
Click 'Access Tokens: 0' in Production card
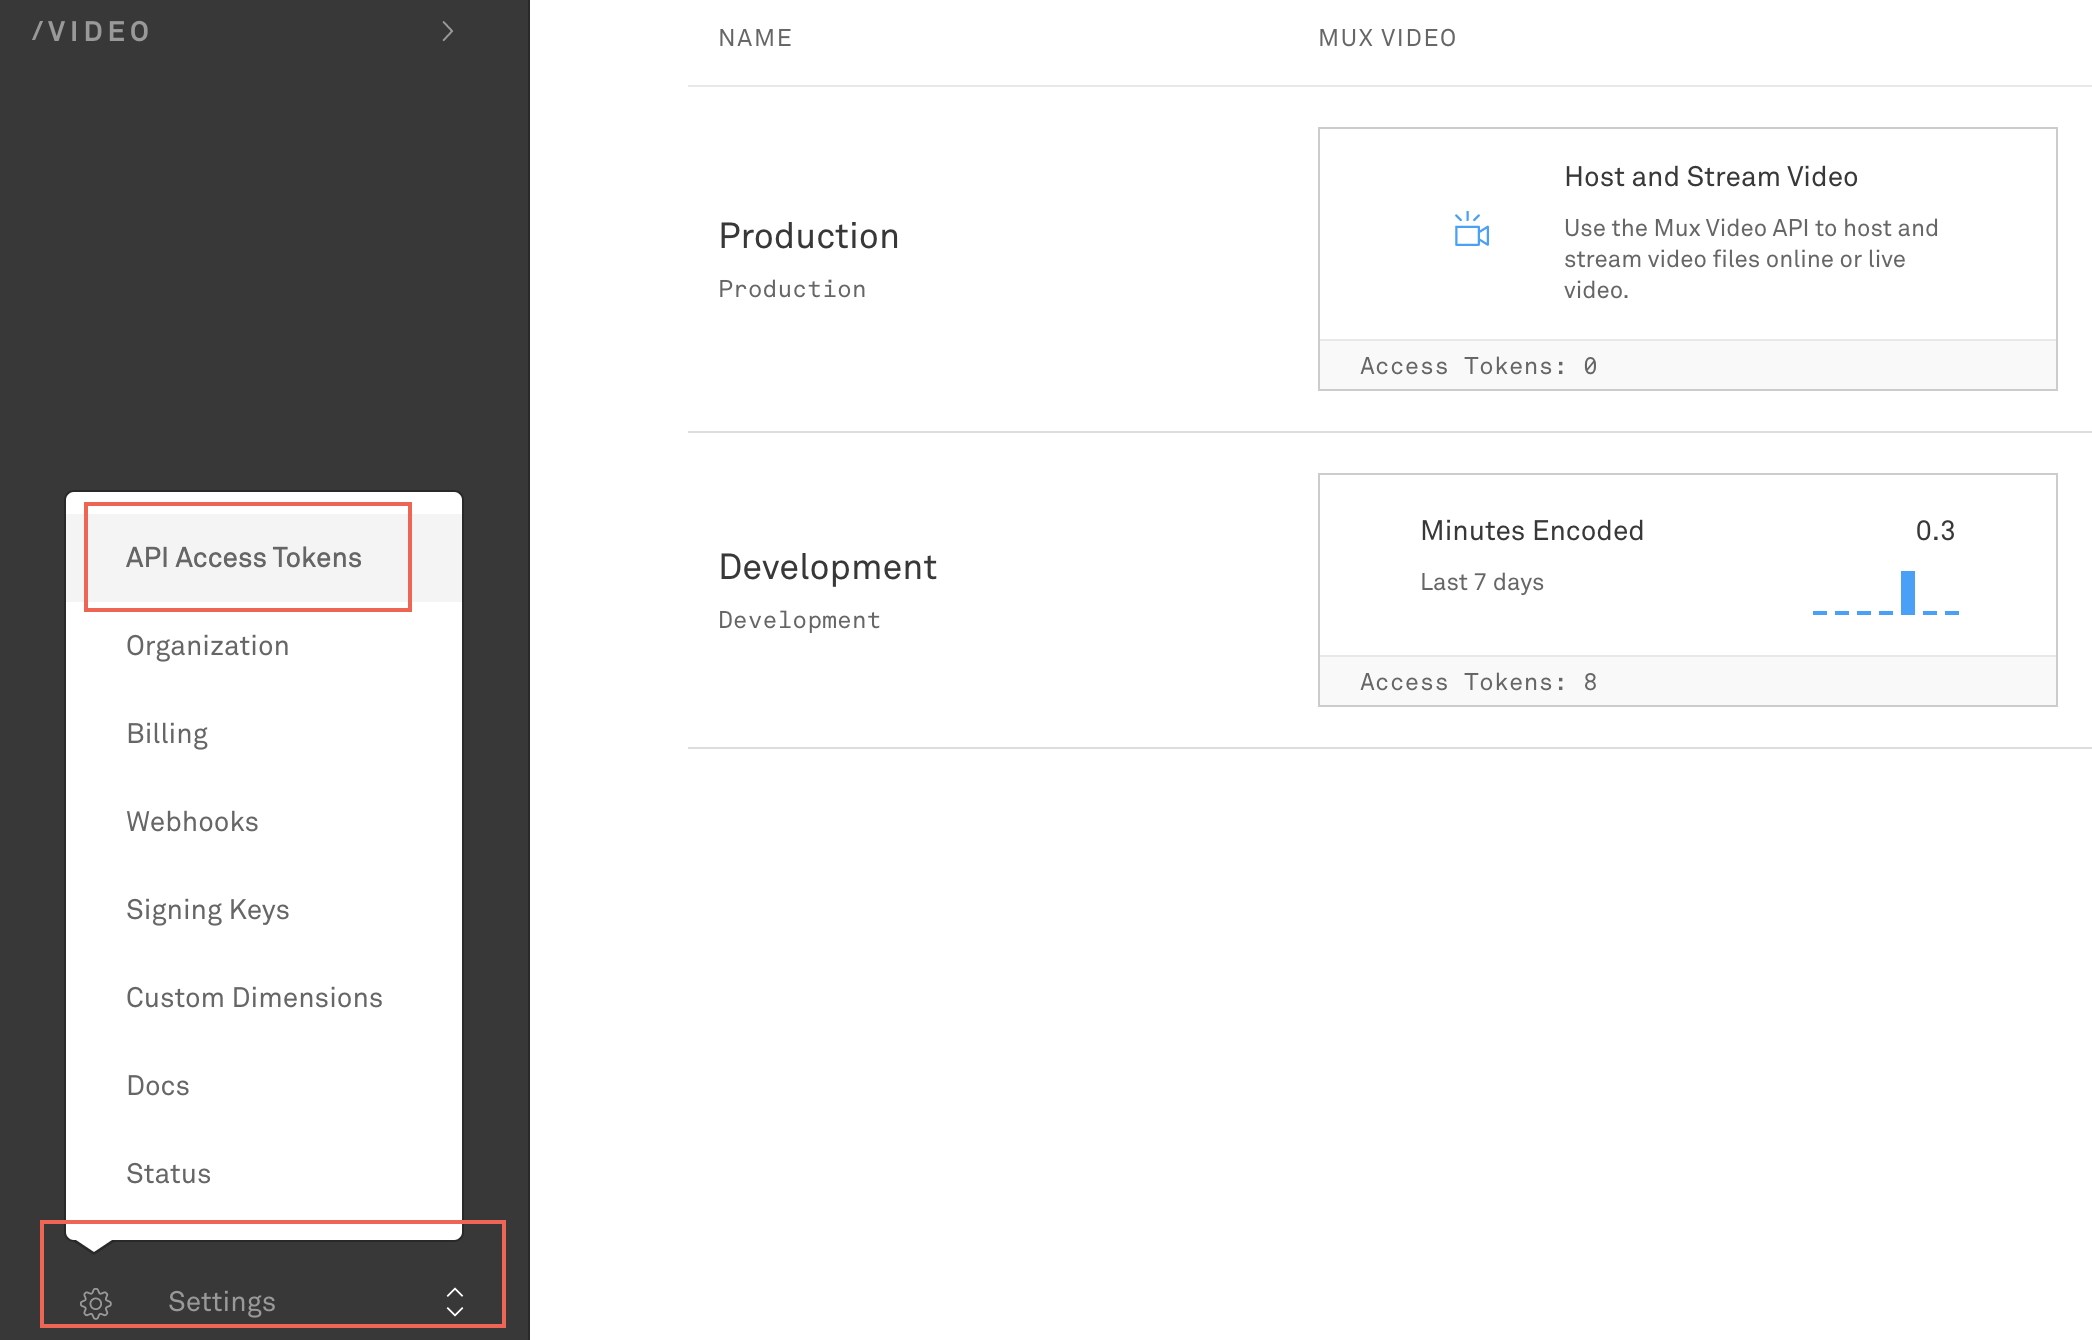click(x=1478, y=366)
